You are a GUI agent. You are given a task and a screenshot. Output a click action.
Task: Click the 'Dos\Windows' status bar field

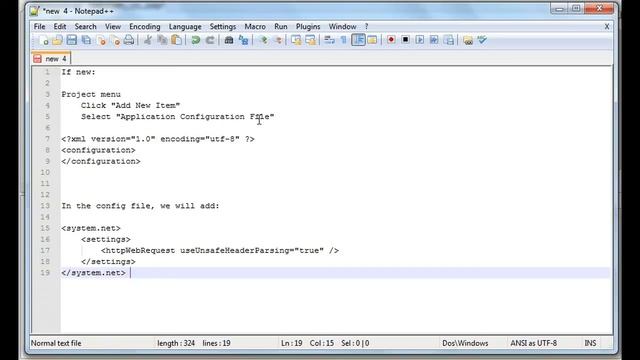(465, 343)
